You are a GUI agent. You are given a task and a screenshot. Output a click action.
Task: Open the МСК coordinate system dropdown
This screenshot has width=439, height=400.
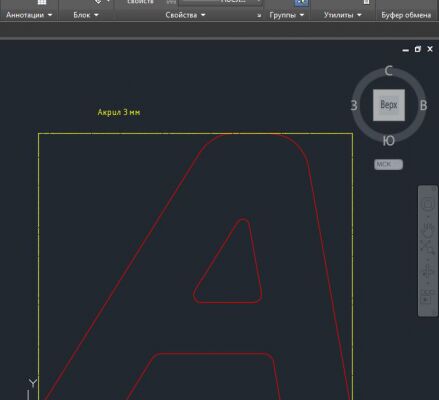(x=388, y=164)
